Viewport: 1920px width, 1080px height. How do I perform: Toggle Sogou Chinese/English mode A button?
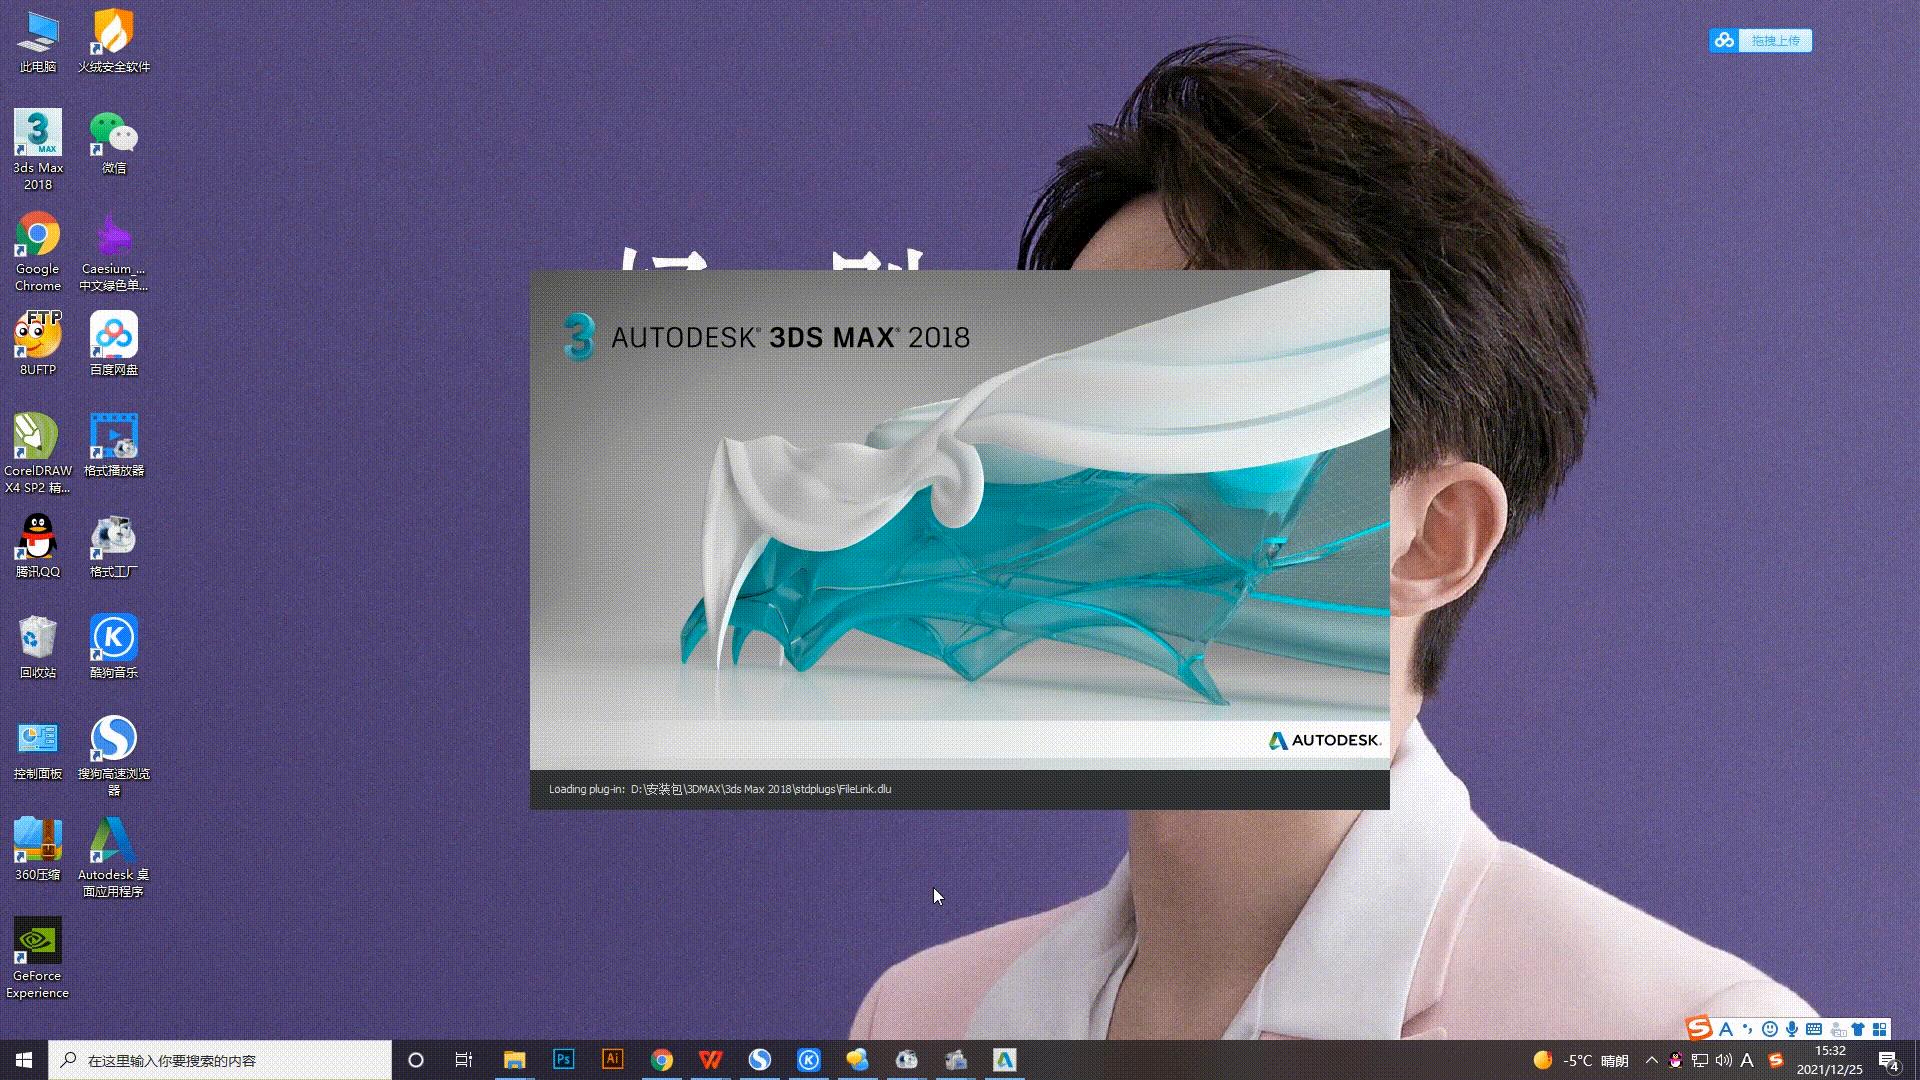tap(1726, 1029)
